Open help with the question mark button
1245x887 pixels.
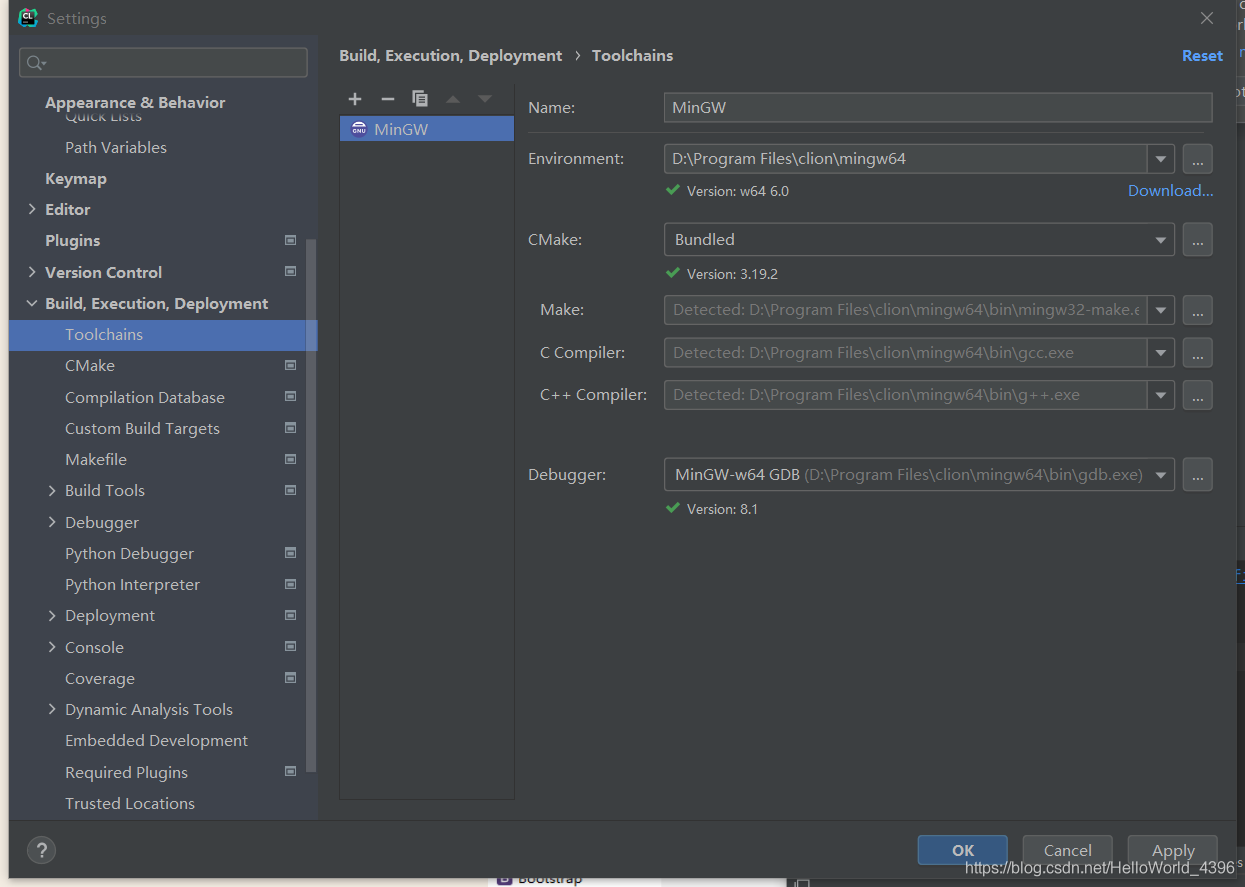pyautogui.click(x=41, y=850)
